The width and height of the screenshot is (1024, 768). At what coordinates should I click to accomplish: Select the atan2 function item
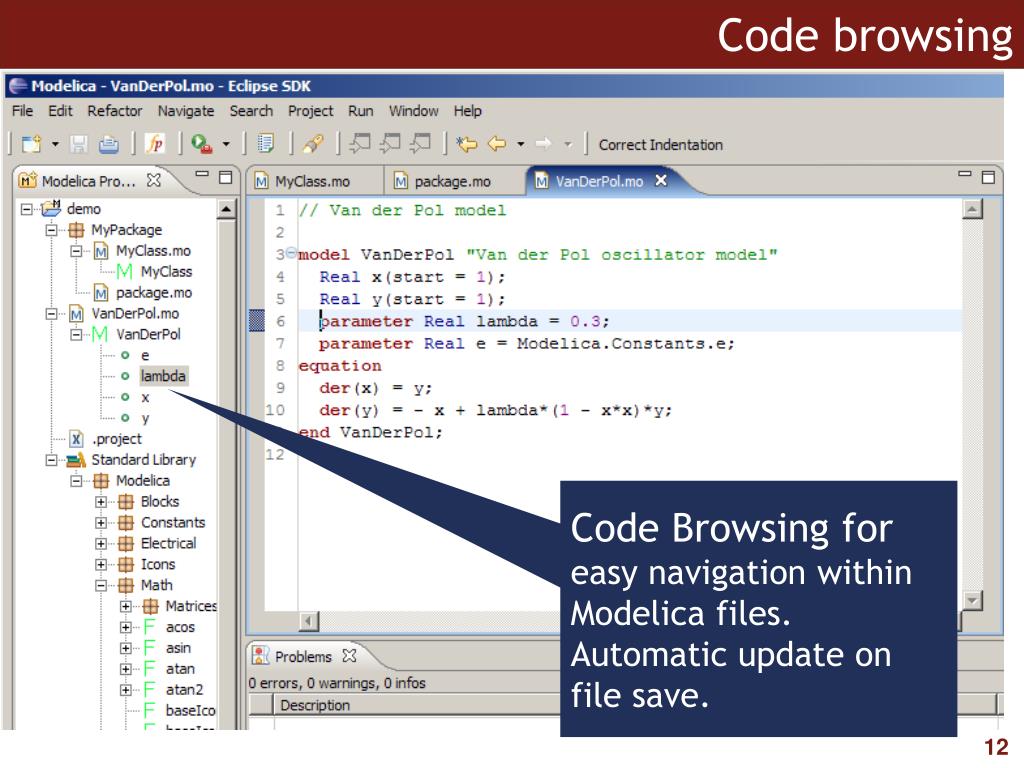(184, 690)
